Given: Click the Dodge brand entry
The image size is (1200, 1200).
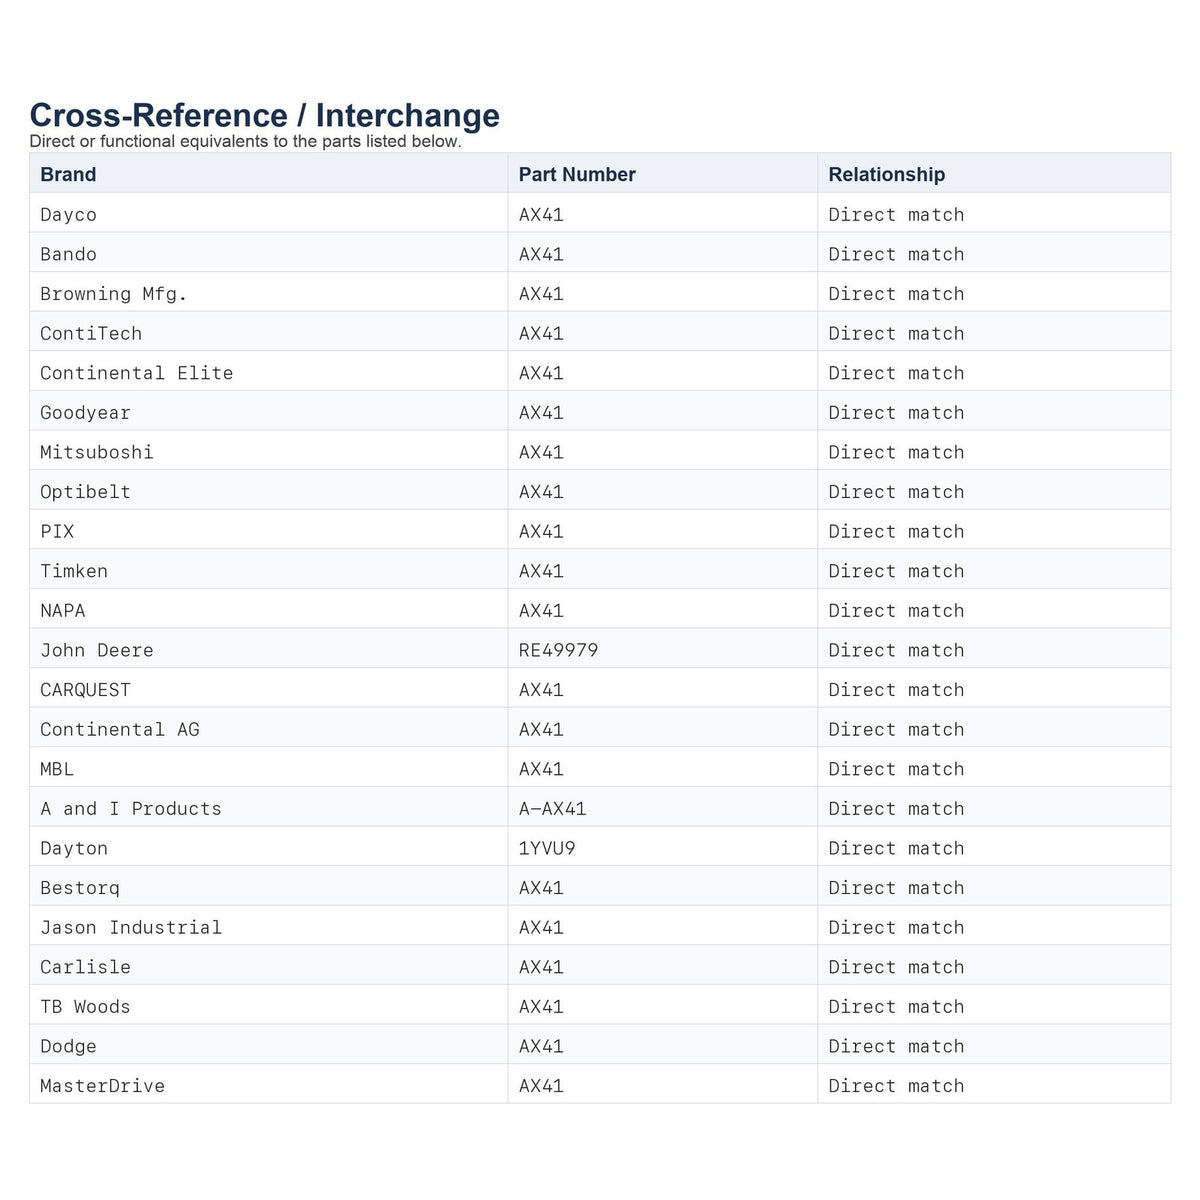Looking at the screenshot, I should (68, 1046).
